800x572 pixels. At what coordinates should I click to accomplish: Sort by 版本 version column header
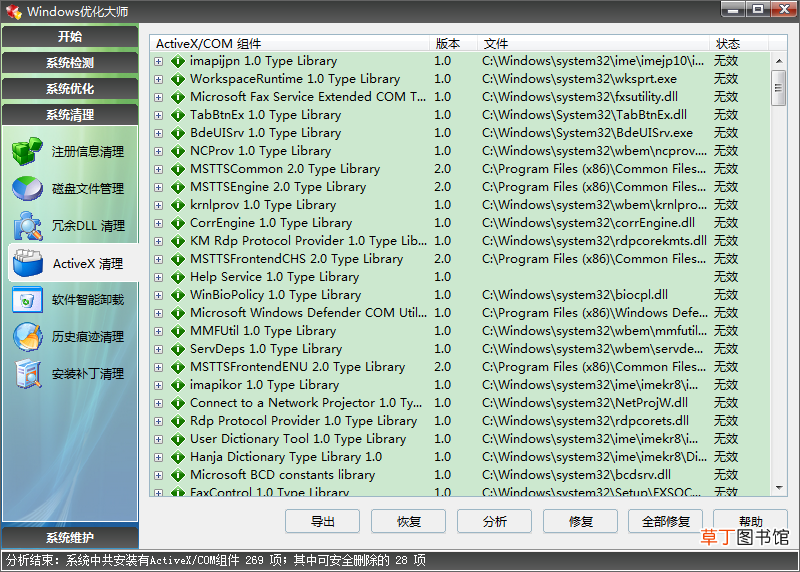click(x=454, y=43)
